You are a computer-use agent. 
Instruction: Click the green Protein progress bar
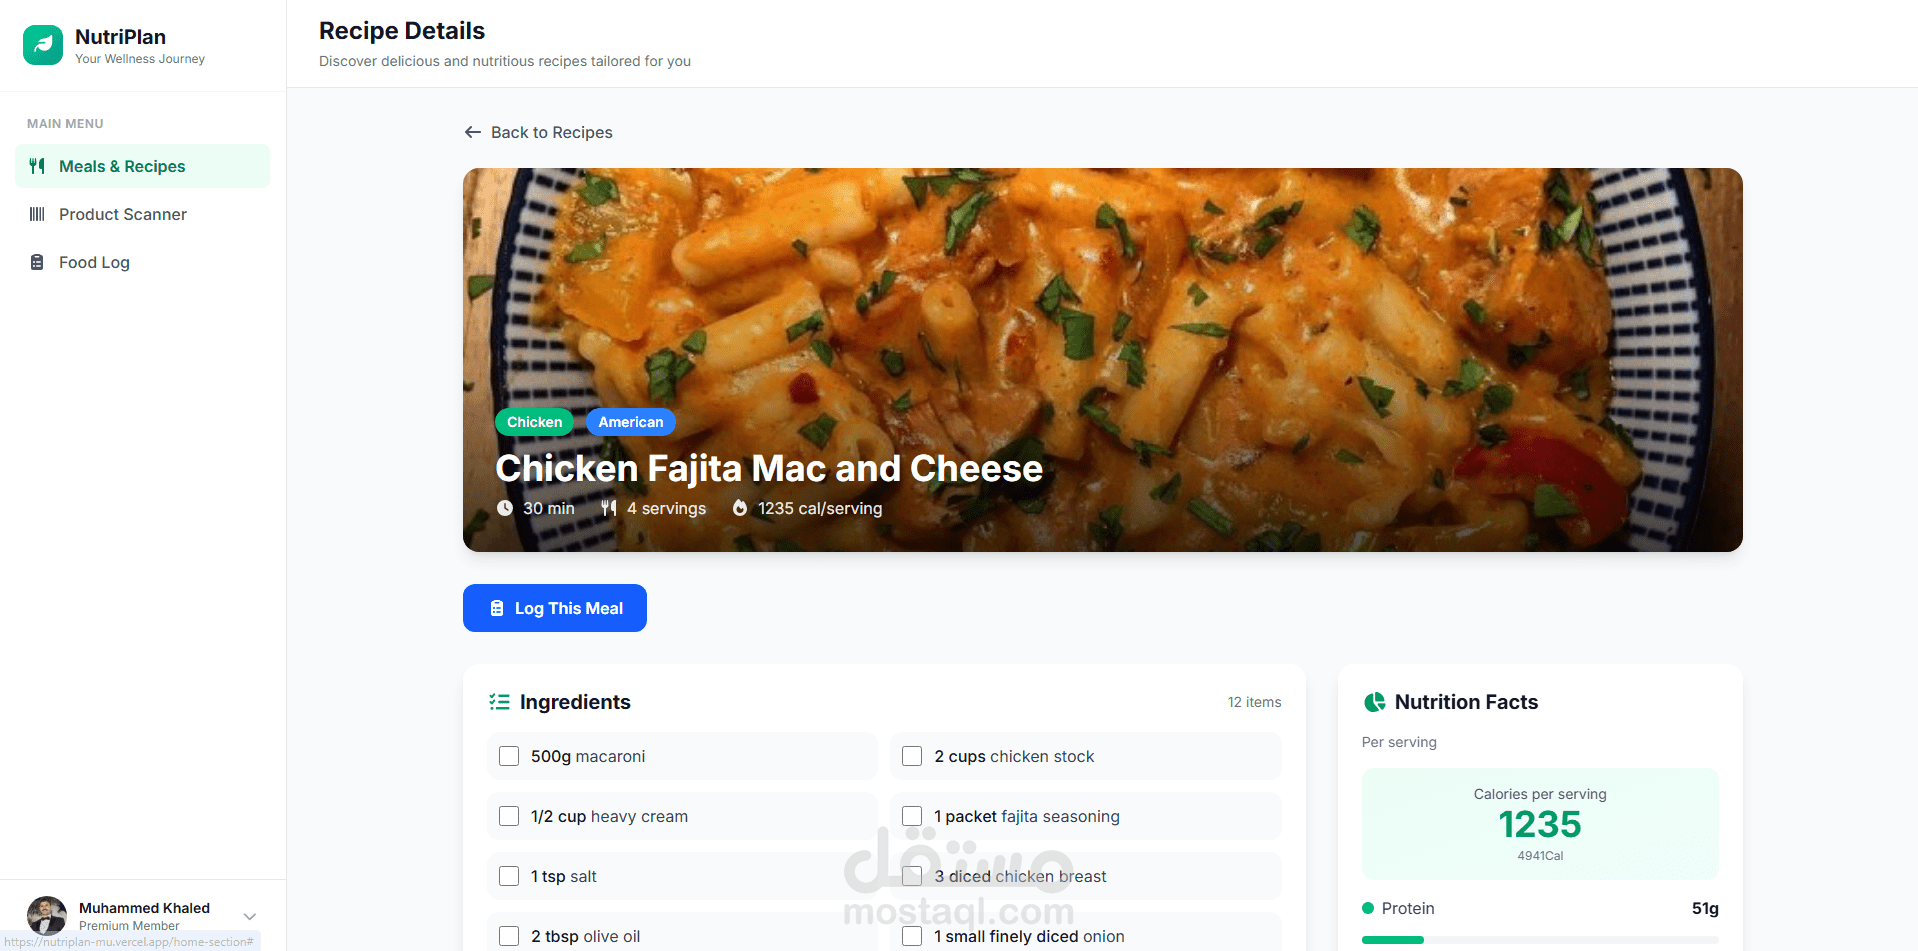tap(1392, 940)
